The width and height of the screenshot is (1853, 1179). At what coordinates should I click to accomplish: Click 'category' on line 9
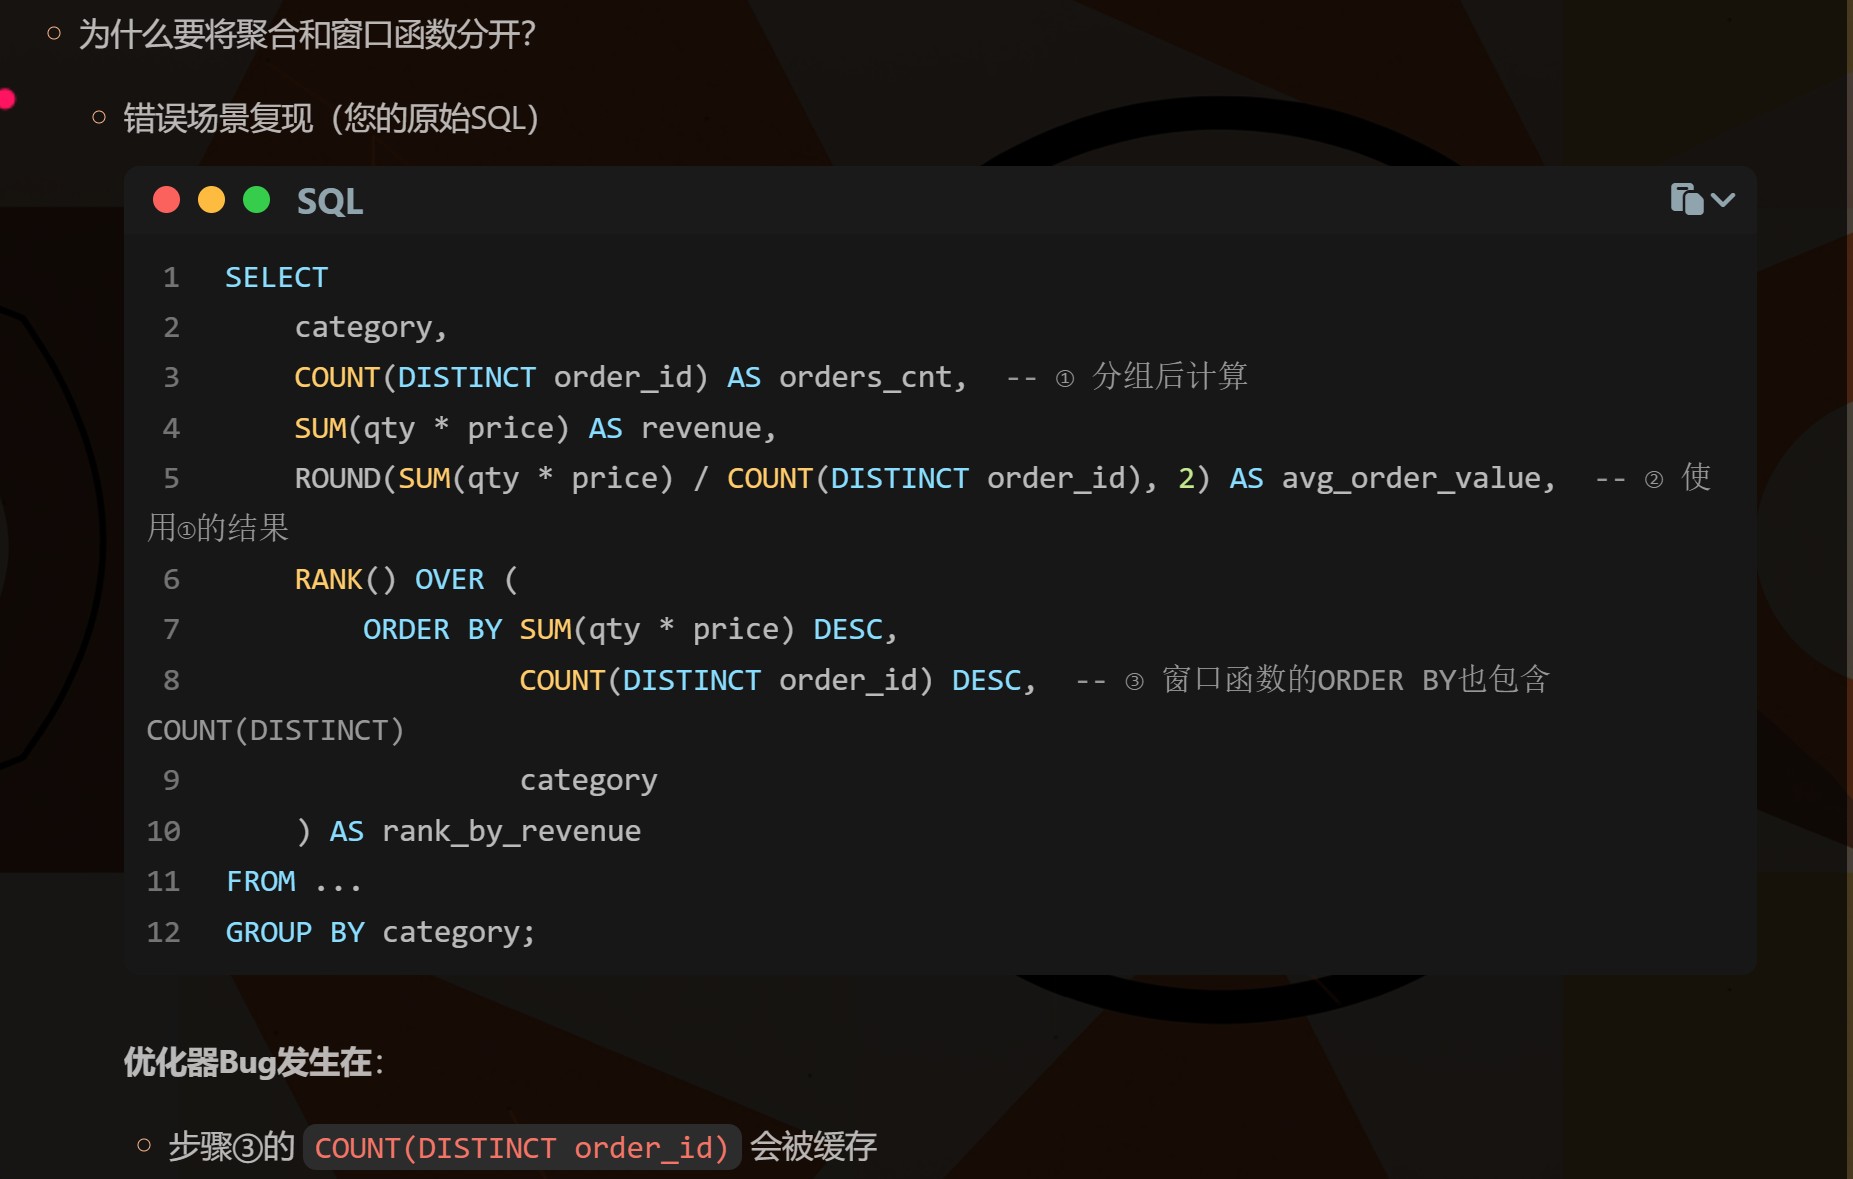pyautogui.click(x=589, y=780)
